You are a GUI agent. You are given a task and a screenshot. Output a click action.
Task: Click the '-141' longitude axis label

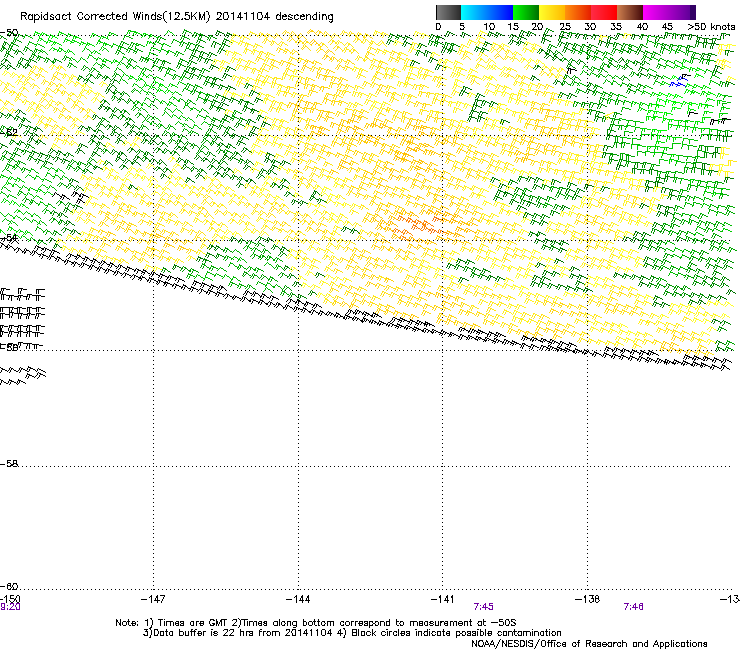click(443, 599)
